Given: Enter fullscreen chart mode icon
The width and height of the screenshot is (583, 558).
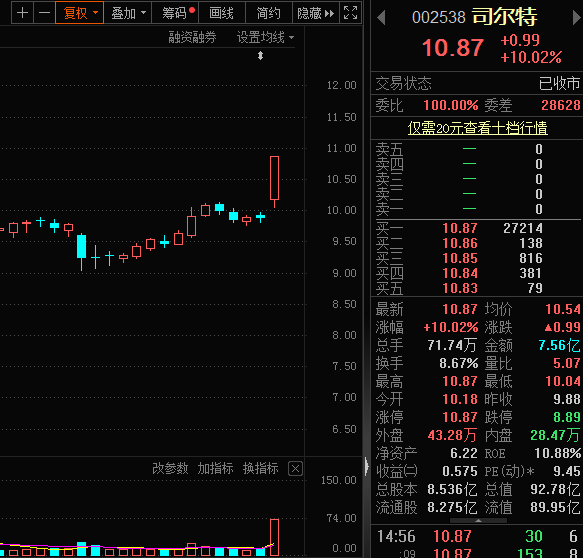Looking at the screenshot, I should (x=350, y=13).
